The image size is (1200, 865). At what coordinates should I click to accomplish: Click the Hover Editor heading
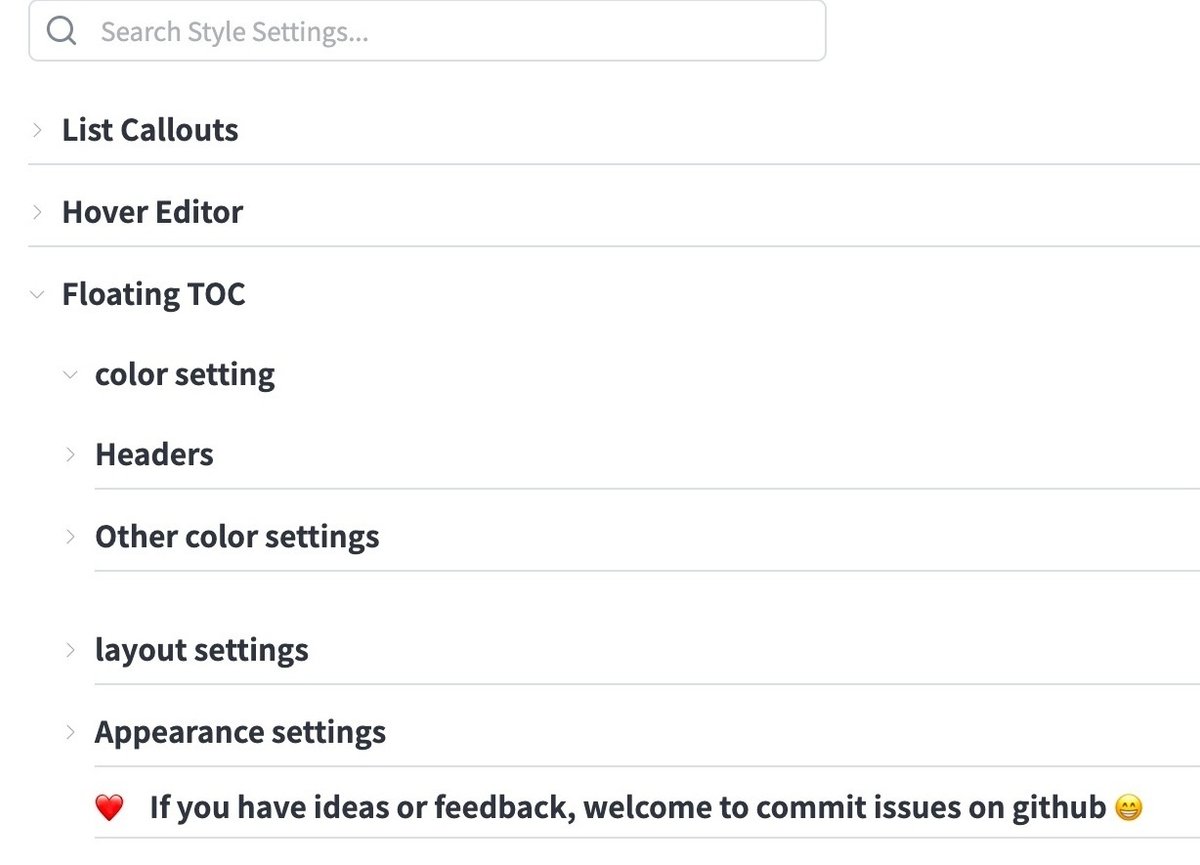(x=152, y=212)
